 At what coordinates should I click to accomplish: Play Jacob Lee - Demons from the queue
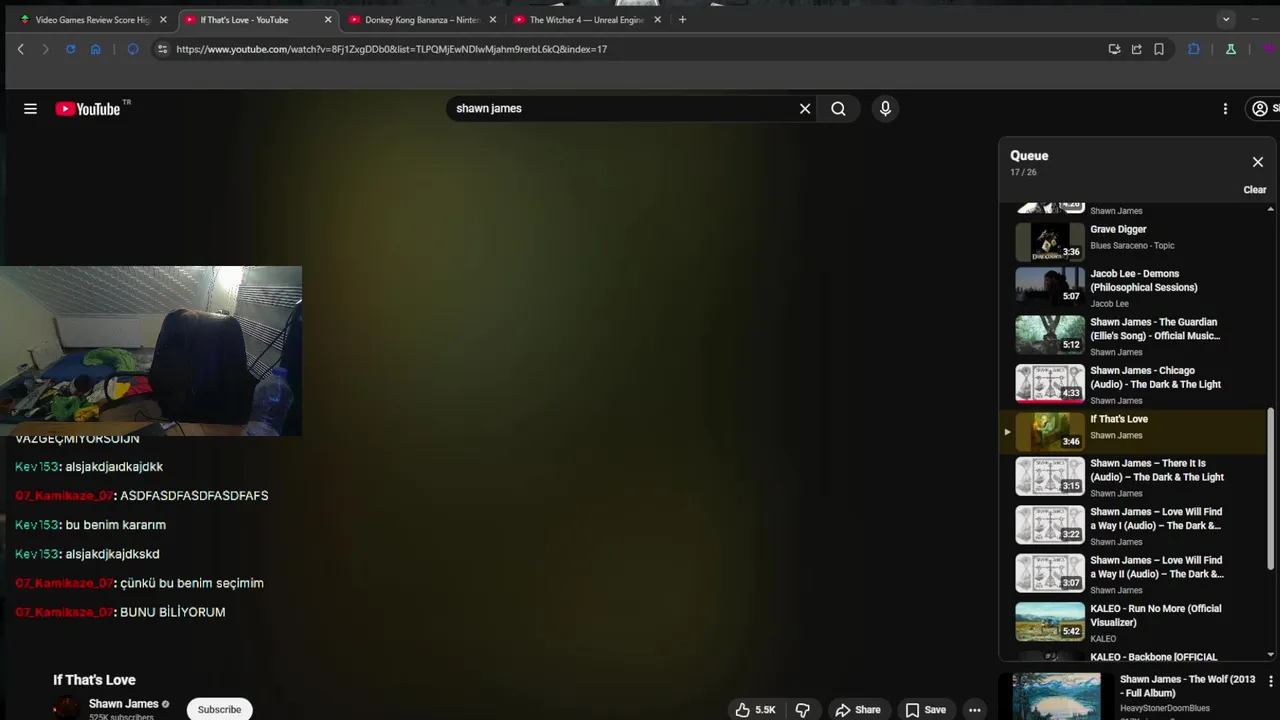[1132, 287]
